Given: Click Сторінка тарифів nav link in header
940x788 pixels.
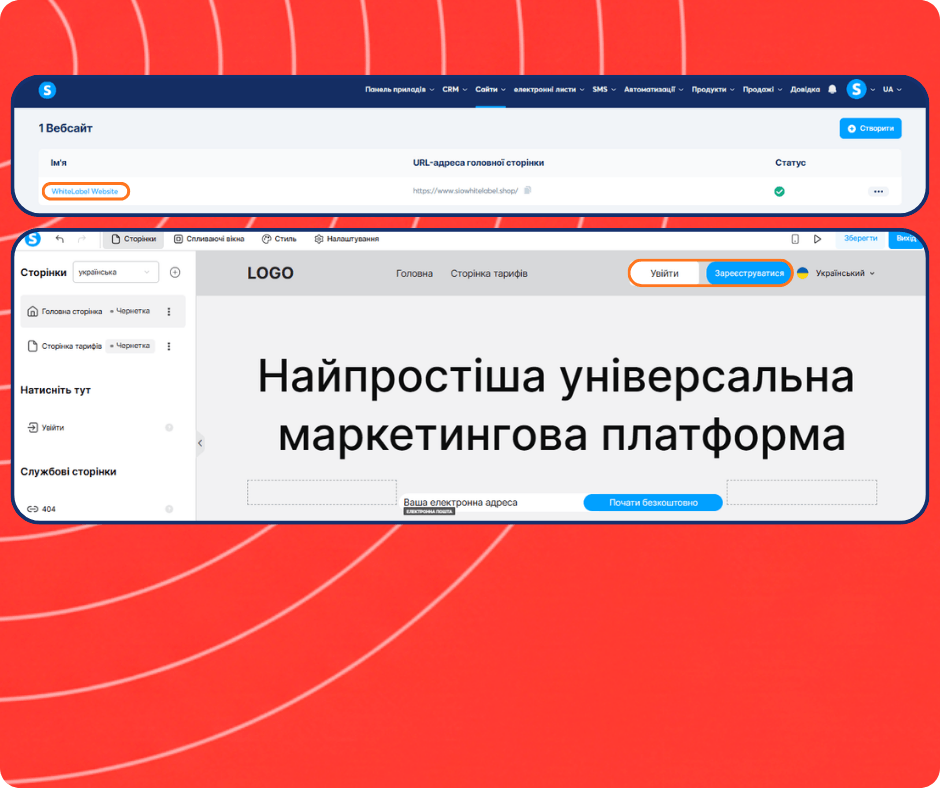Looking at the screenshot, I should pyautogui.click(x=489, y=273).
